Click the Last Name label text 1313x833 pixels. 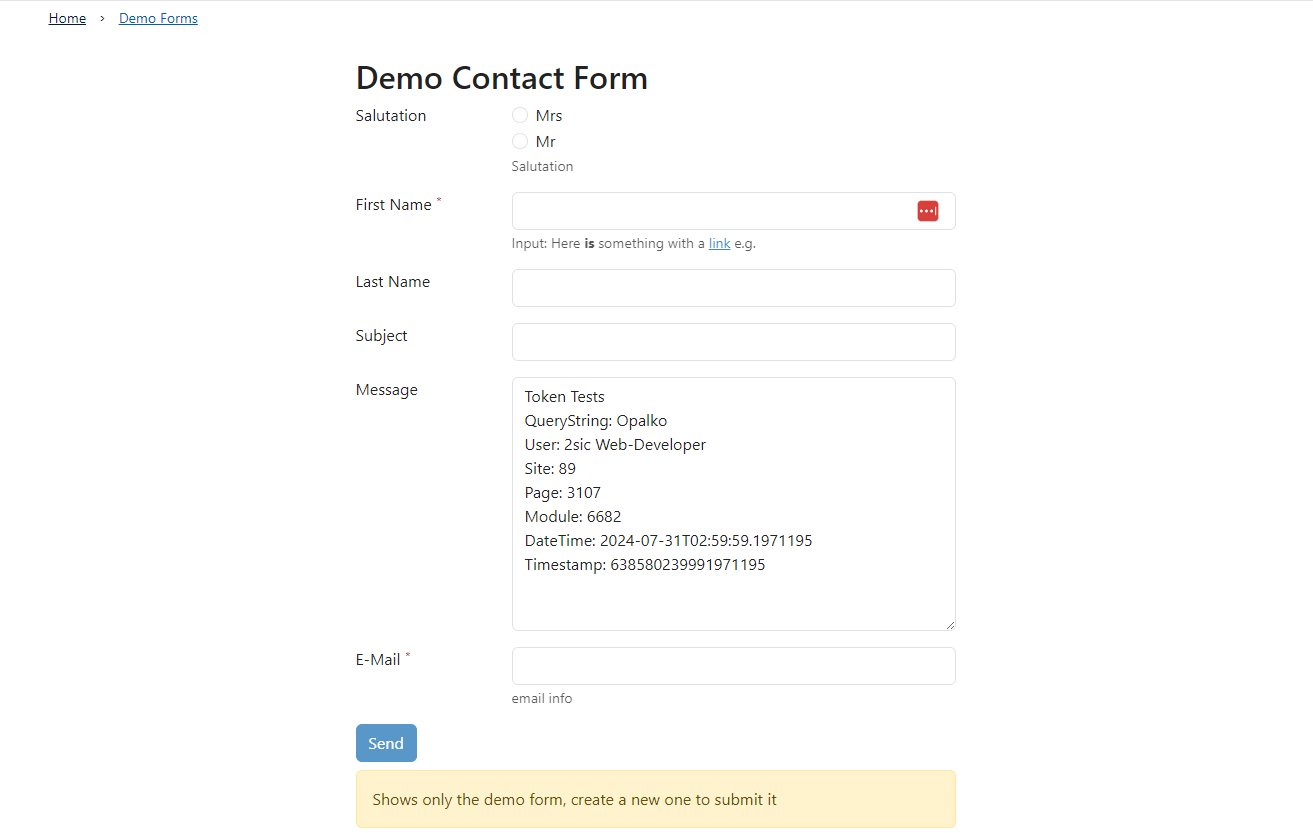click(x=392, y=282)
